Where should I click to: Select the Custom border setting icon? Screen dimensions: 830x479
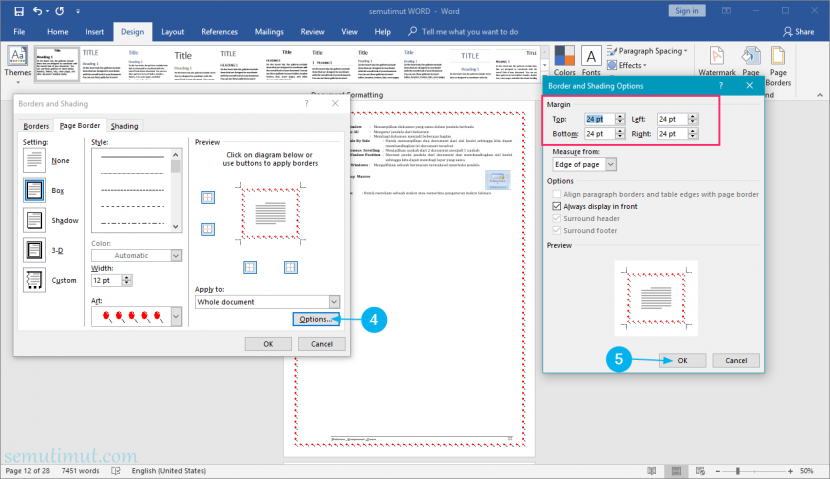pos(34,280)
